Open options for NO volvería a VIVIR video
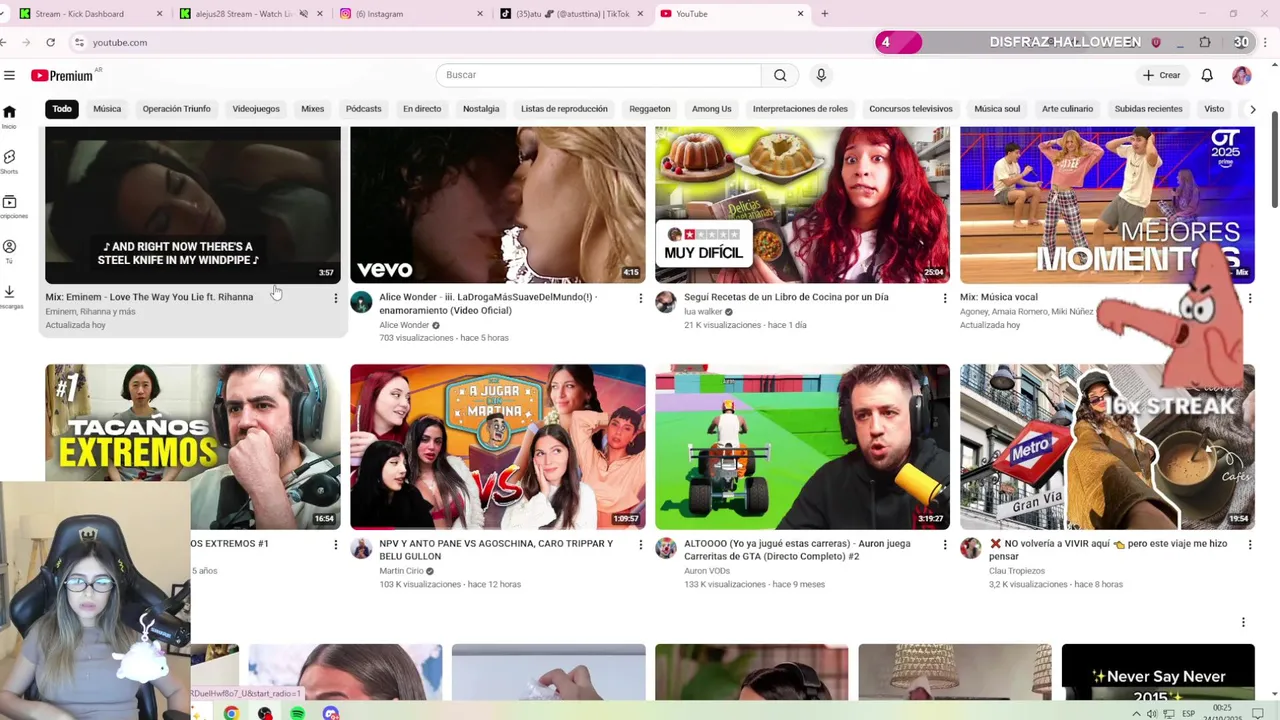Viewport: 1280px width, 720px height. [1250, 545]
